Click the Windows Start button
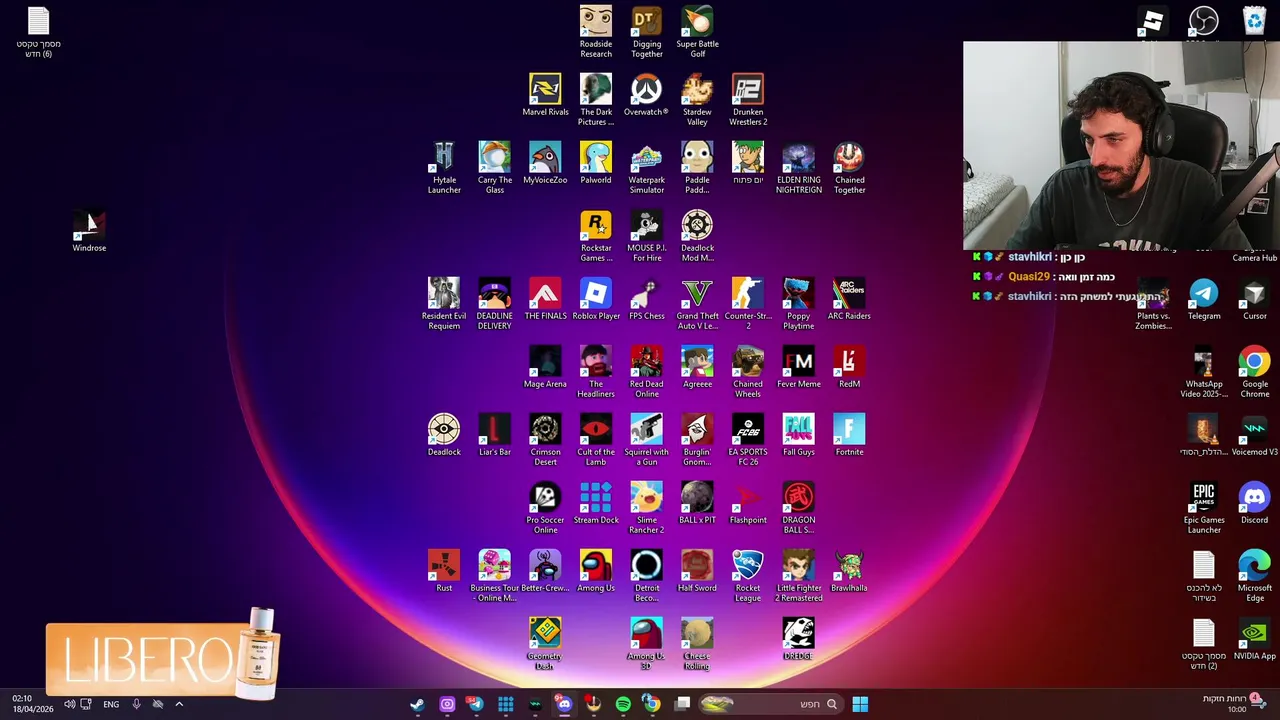 click(x=860, y=704)
